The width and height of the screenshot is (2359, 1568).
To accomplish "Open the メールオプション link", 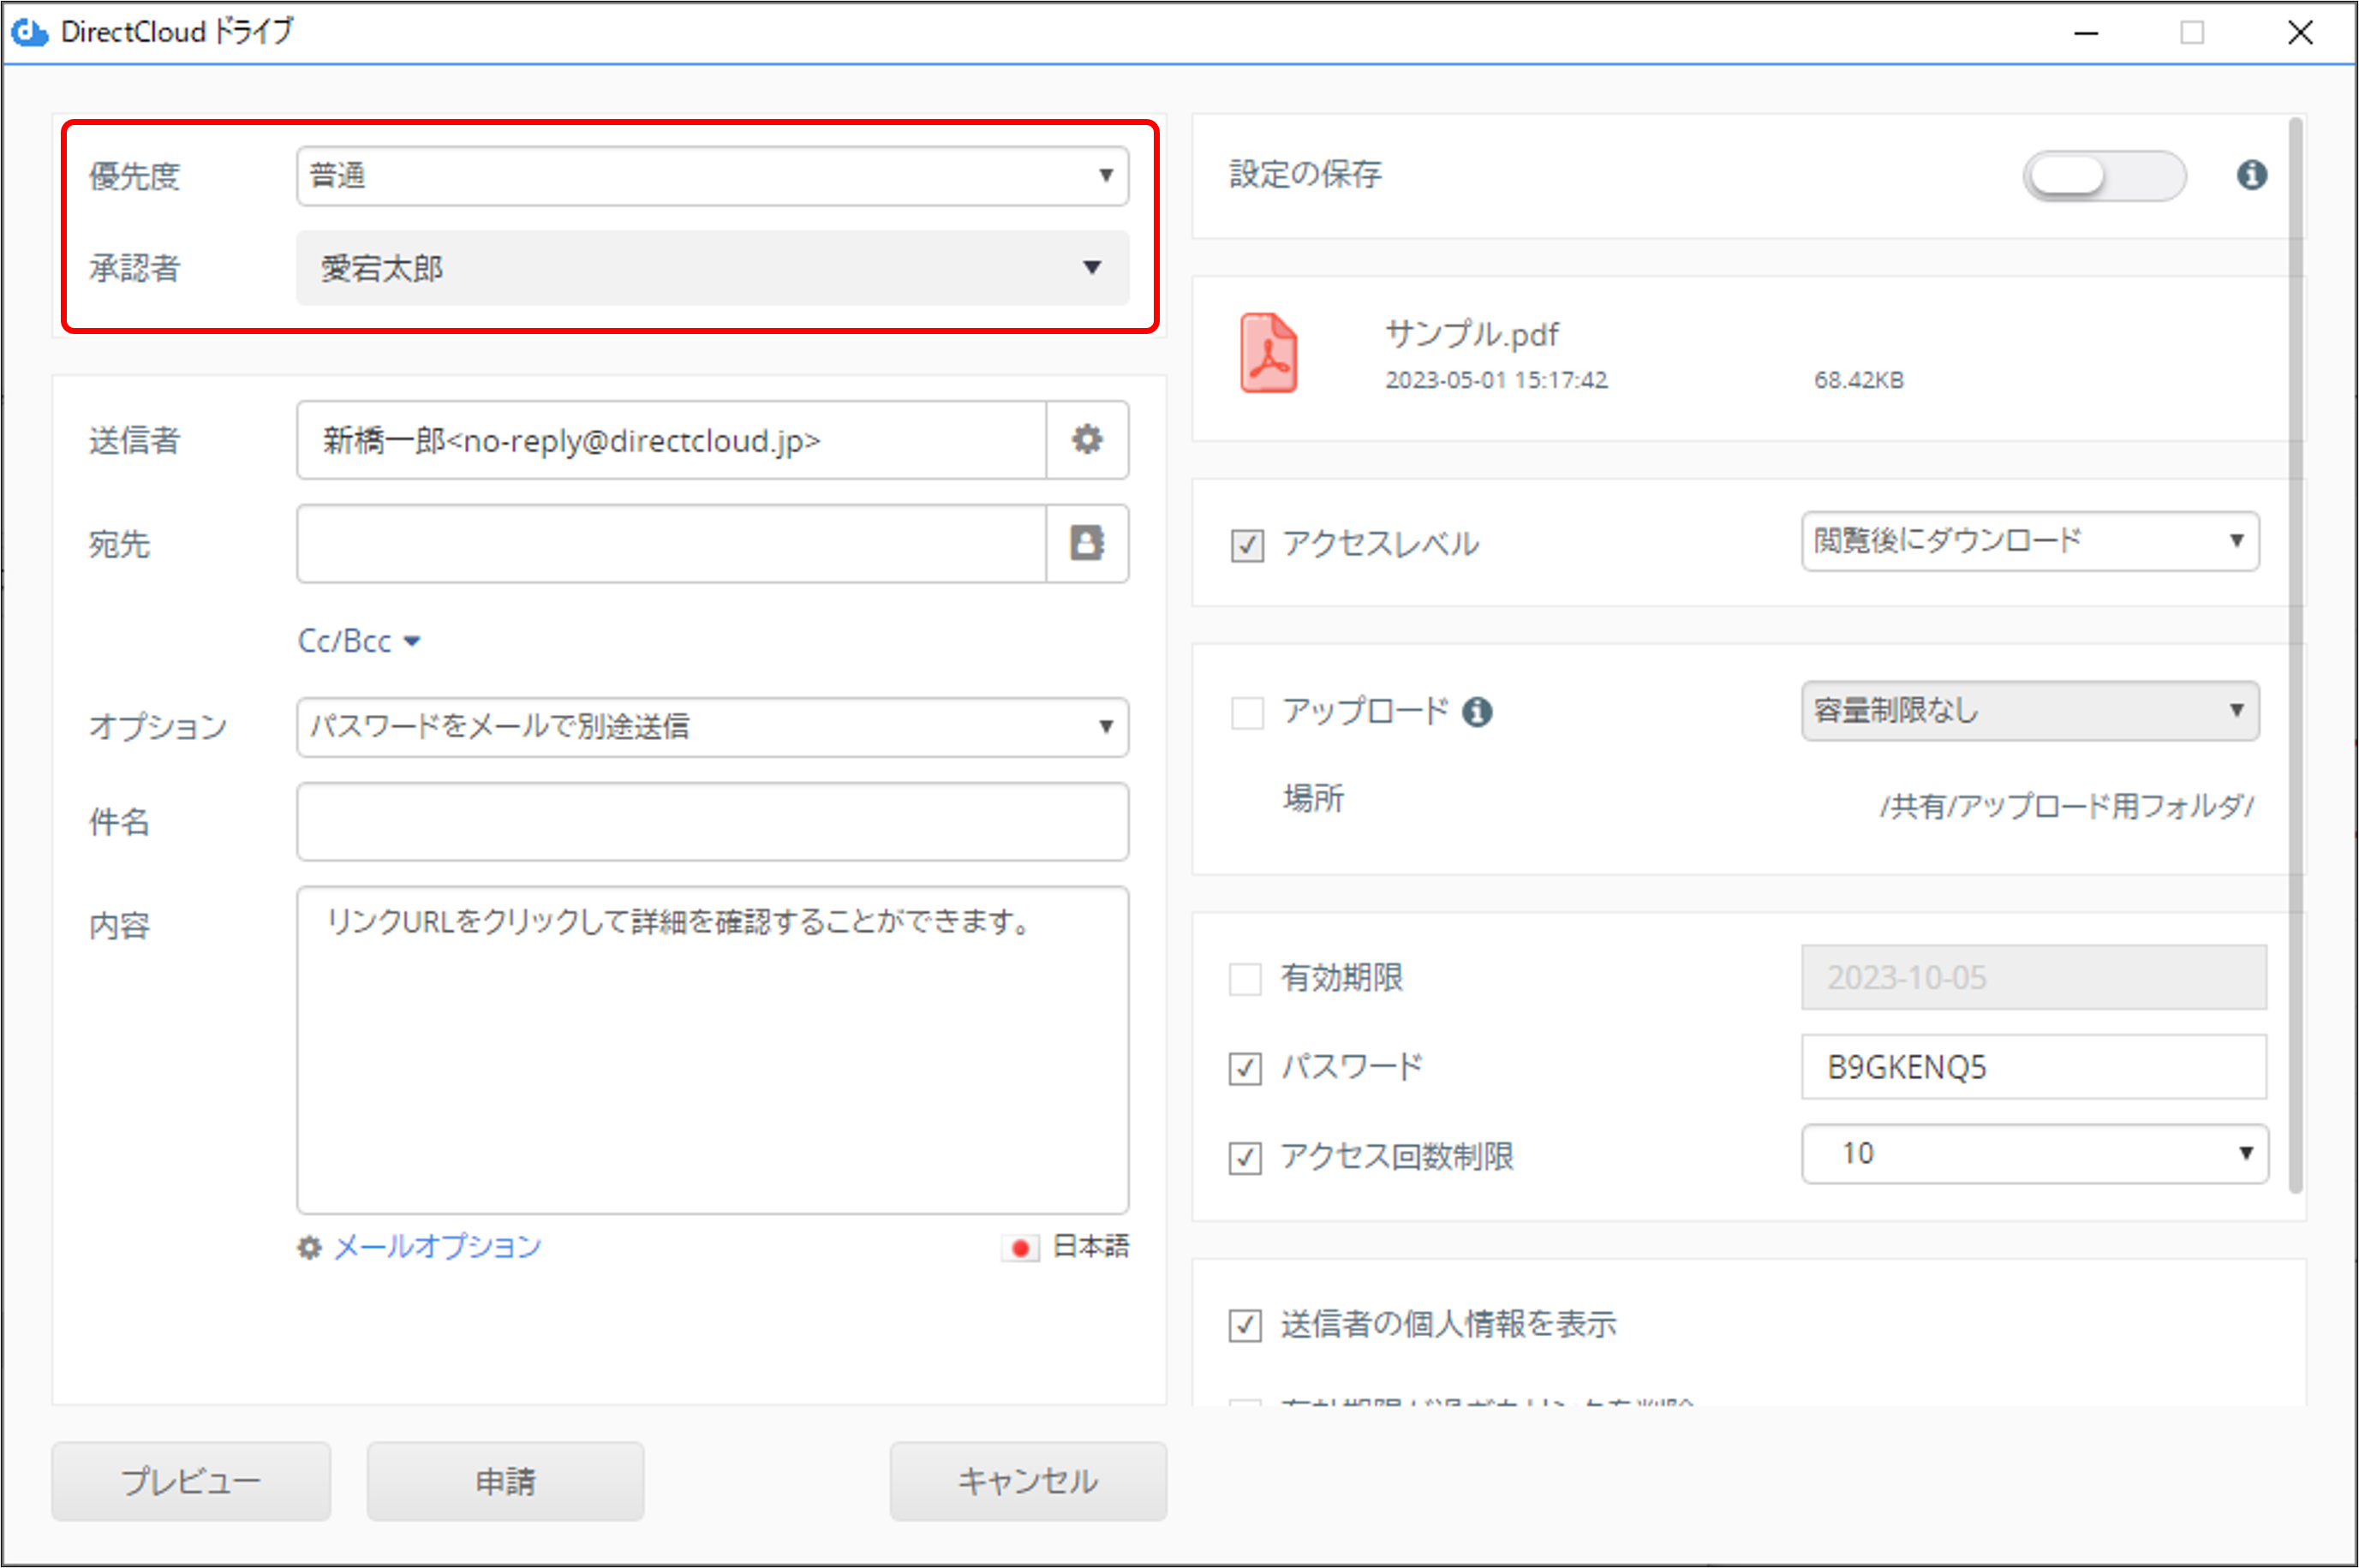I will point(437,1247).
